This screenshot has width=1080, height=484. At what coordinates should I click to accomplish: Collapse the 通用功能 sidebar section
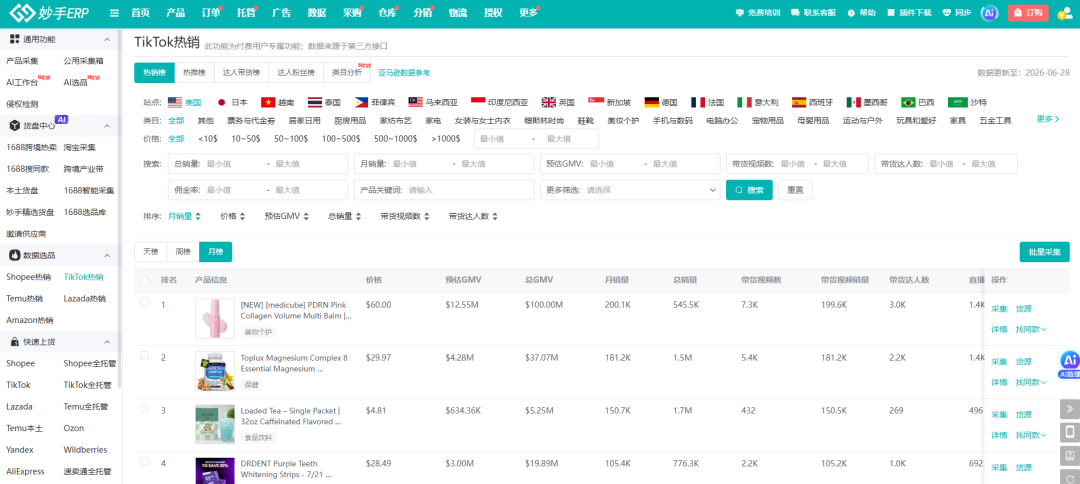tap(107, 39)
